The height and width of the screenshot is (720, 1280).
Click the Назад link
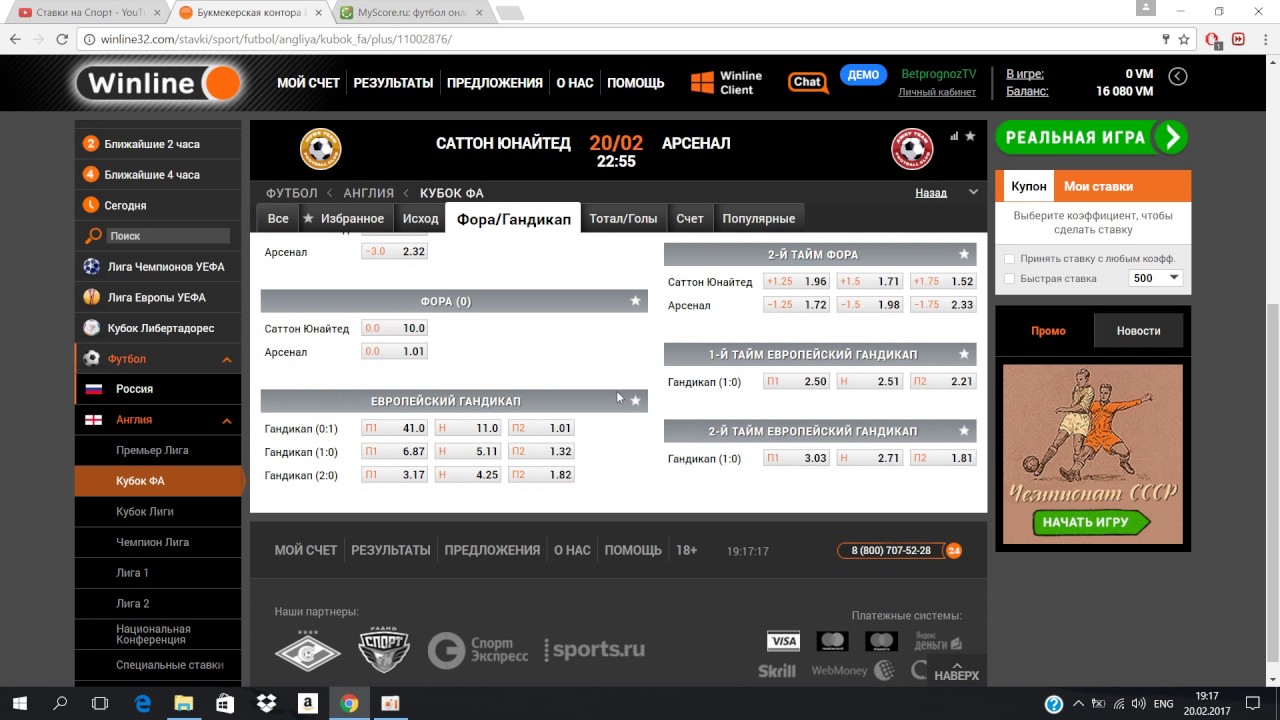pos(931,192)
